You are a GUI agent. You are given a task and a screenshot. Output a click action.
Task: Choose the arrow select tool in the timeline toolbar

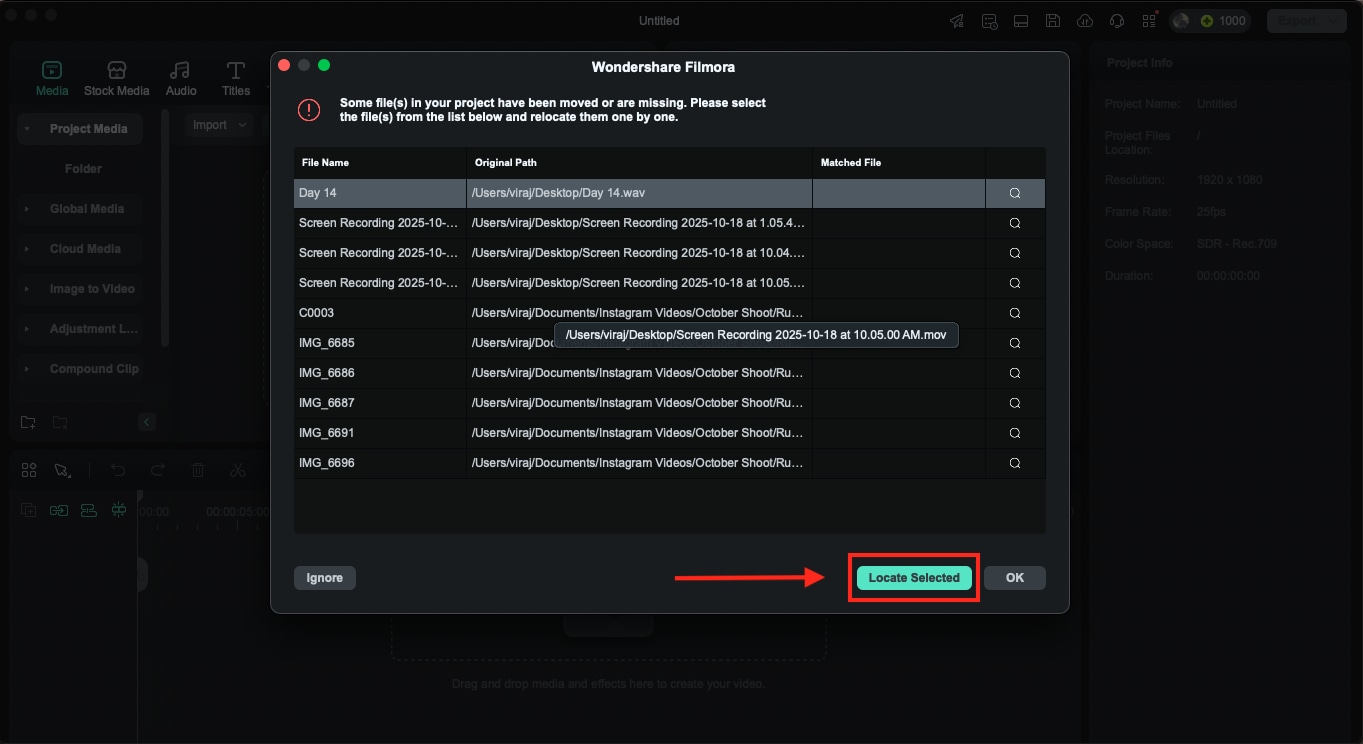(x=62, y=470)
